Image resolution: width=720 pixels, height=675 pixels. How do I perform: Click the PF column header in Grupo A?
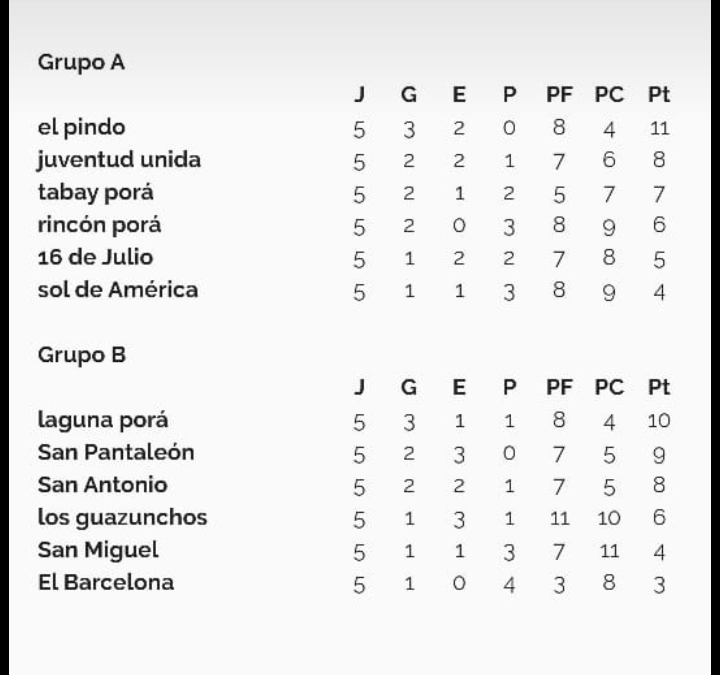click(559, 95)
